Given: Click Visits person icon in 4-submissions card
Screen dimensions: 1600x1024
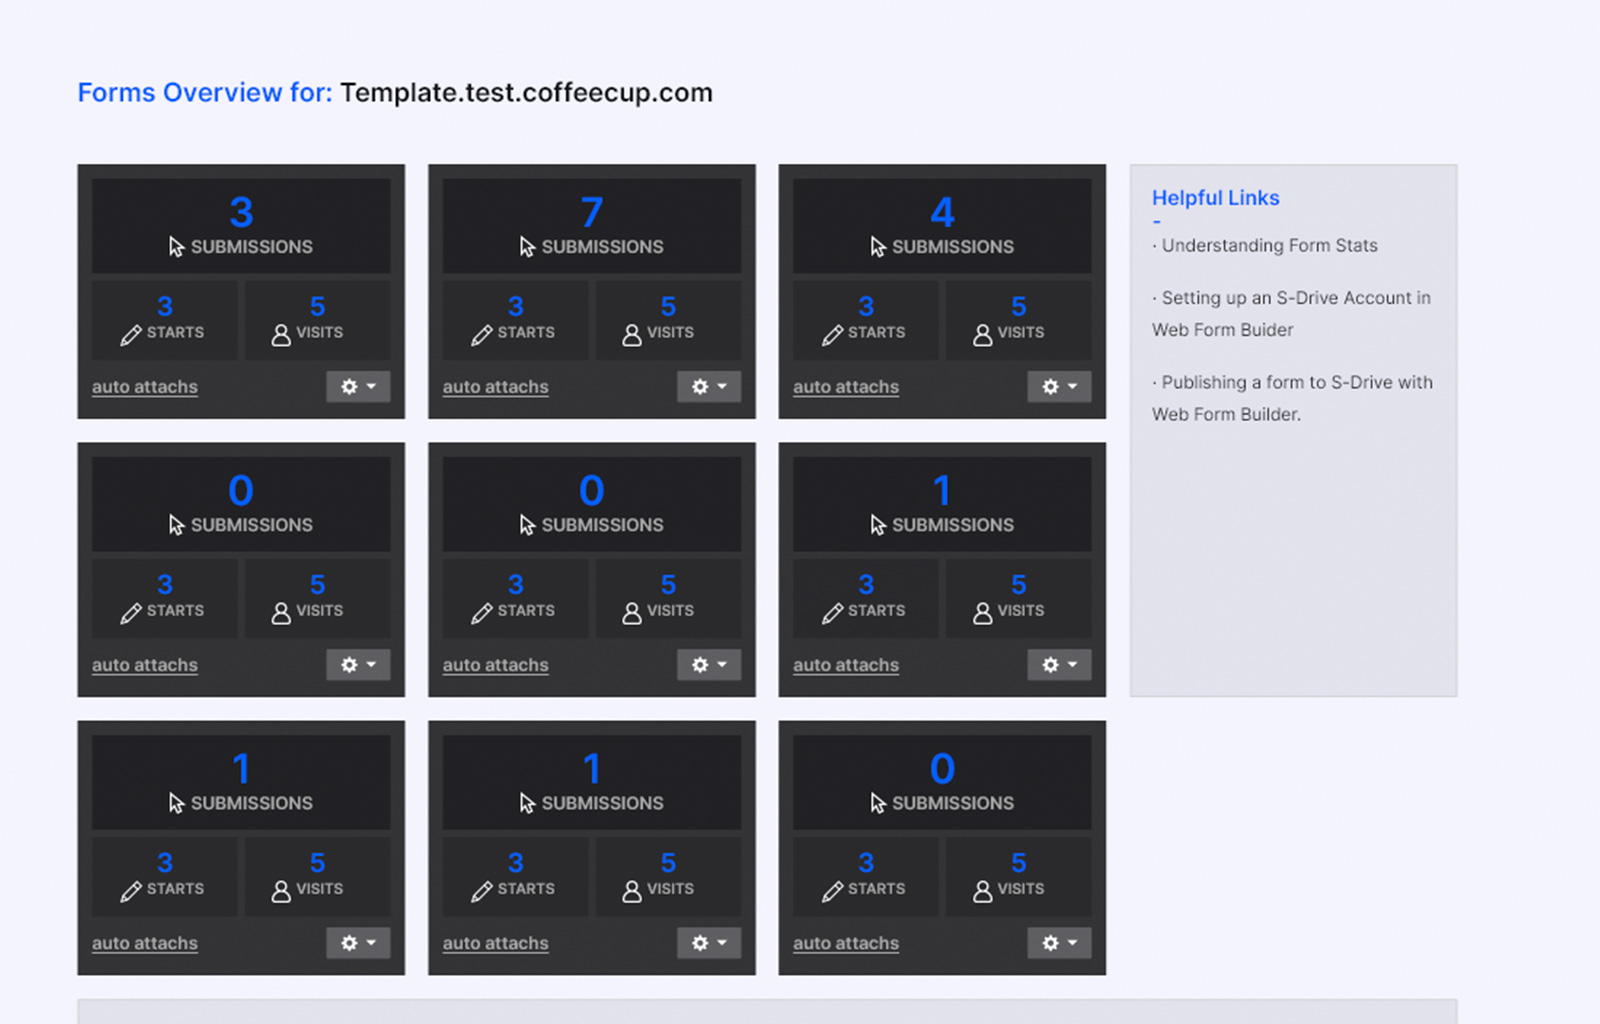Looking at the screenshot, I should tap(983, 335).
